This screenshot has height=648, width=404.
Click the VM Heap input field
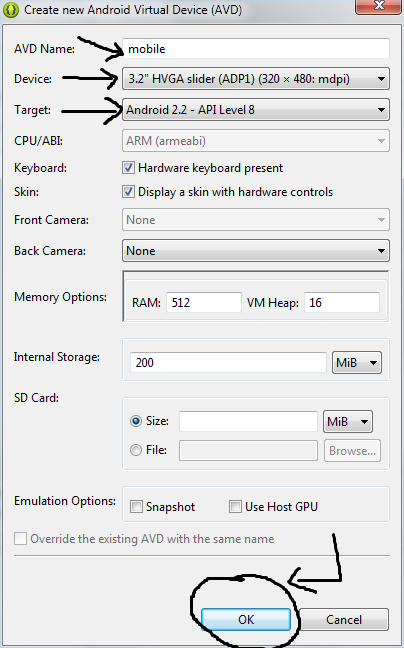tap(342, 303)
